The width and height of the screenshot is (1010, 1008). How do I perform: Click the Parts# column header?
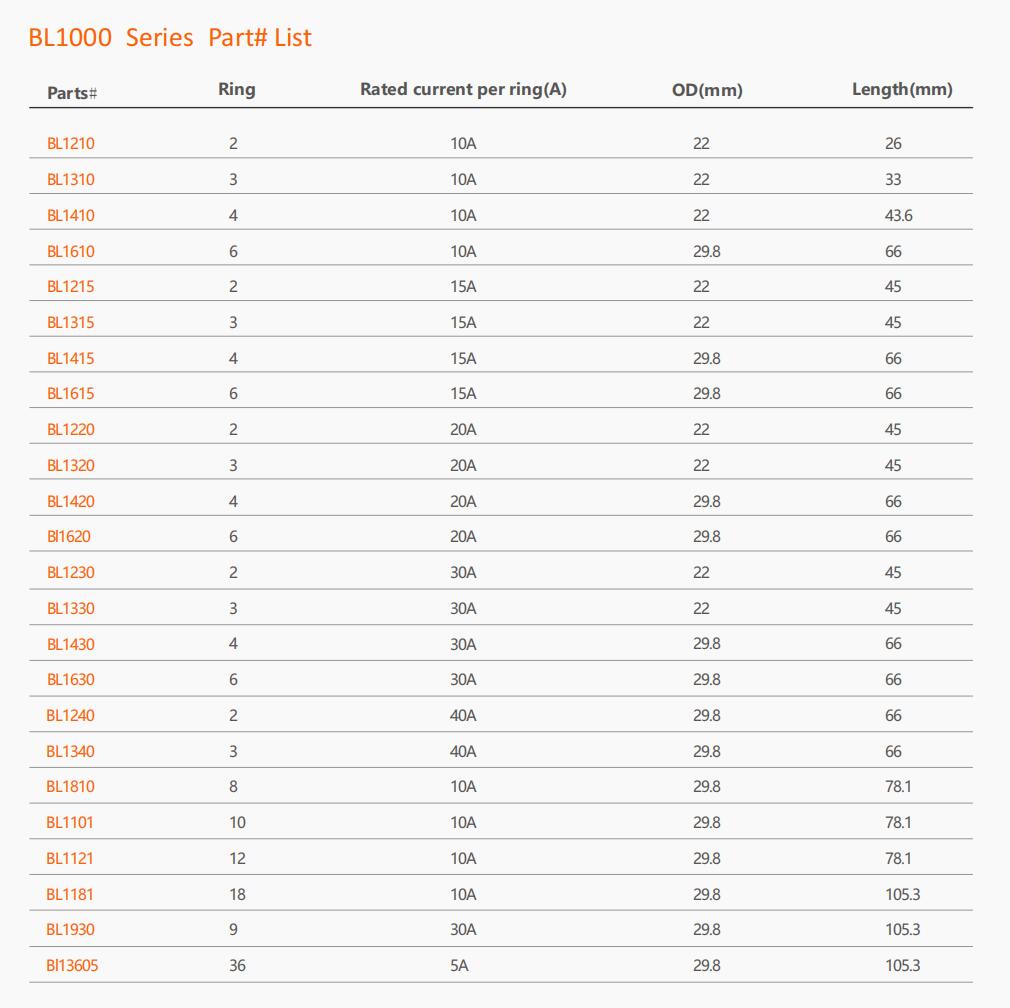[72, 93]
